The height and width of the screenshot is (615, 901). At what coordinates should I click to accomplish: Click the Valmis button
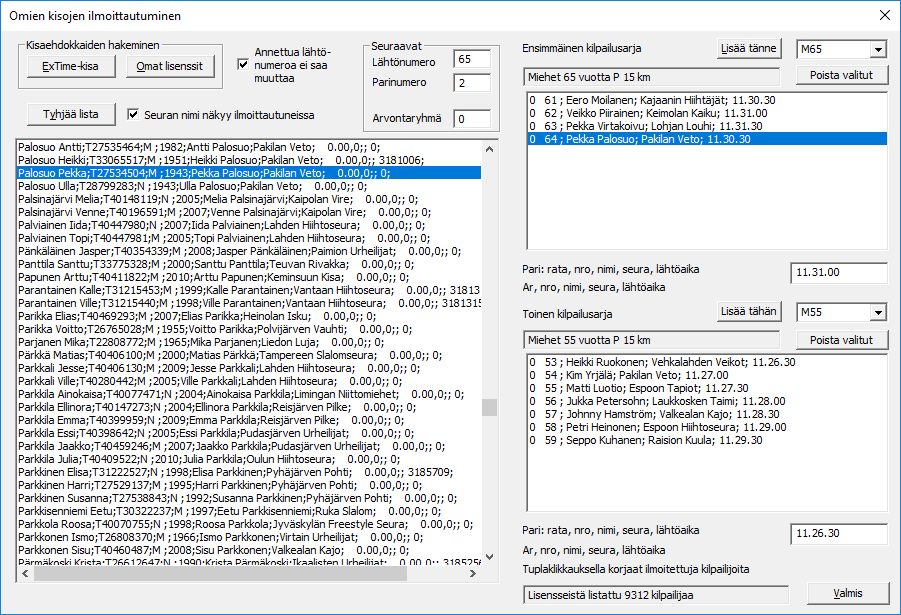848,594
